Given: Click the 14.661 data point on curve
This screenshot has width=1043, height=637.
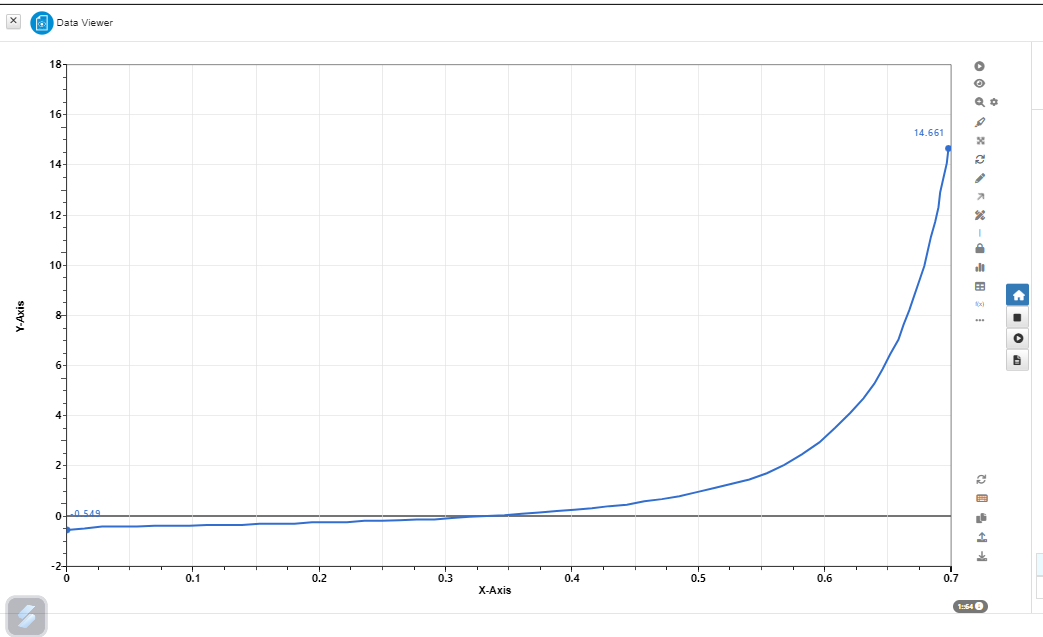Looking at the screenshot, I should [948, 148].
